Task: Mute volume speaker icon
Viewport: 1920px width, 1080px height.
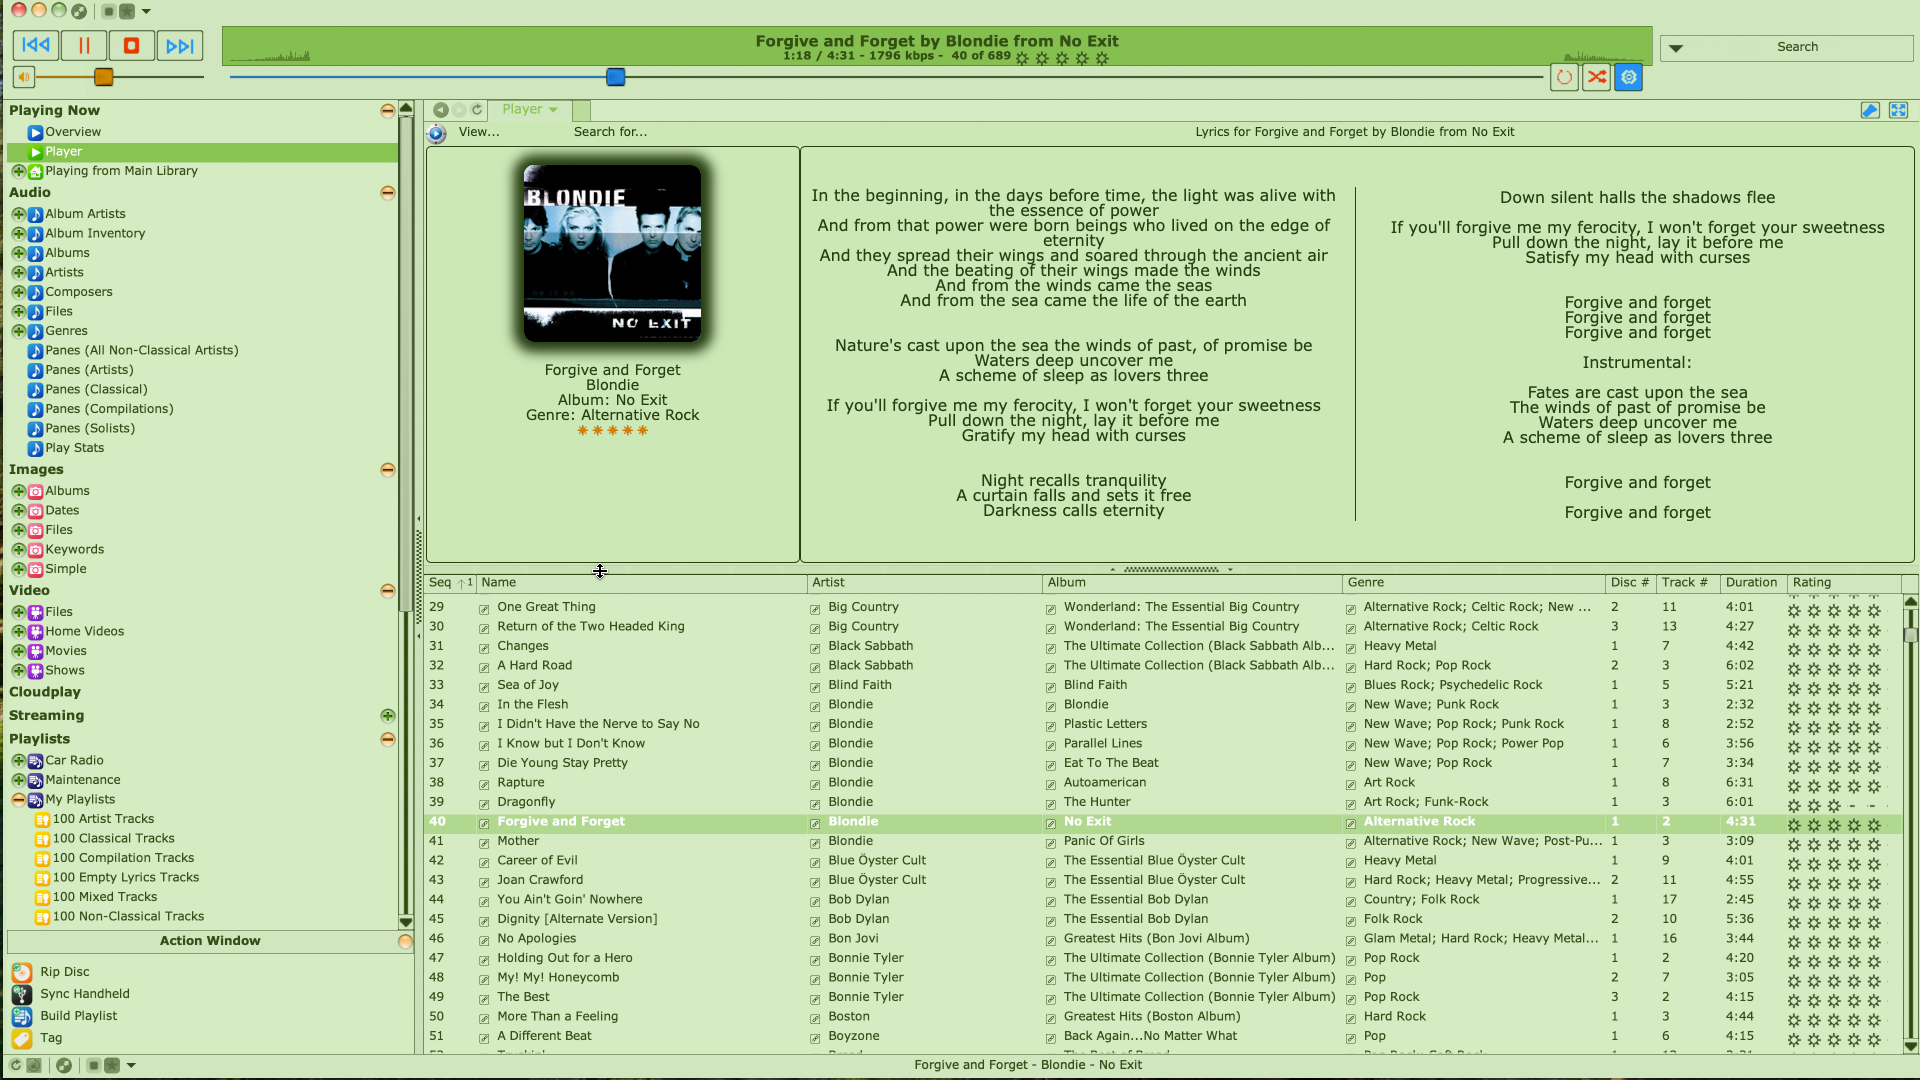Action: tap(24, 77)
